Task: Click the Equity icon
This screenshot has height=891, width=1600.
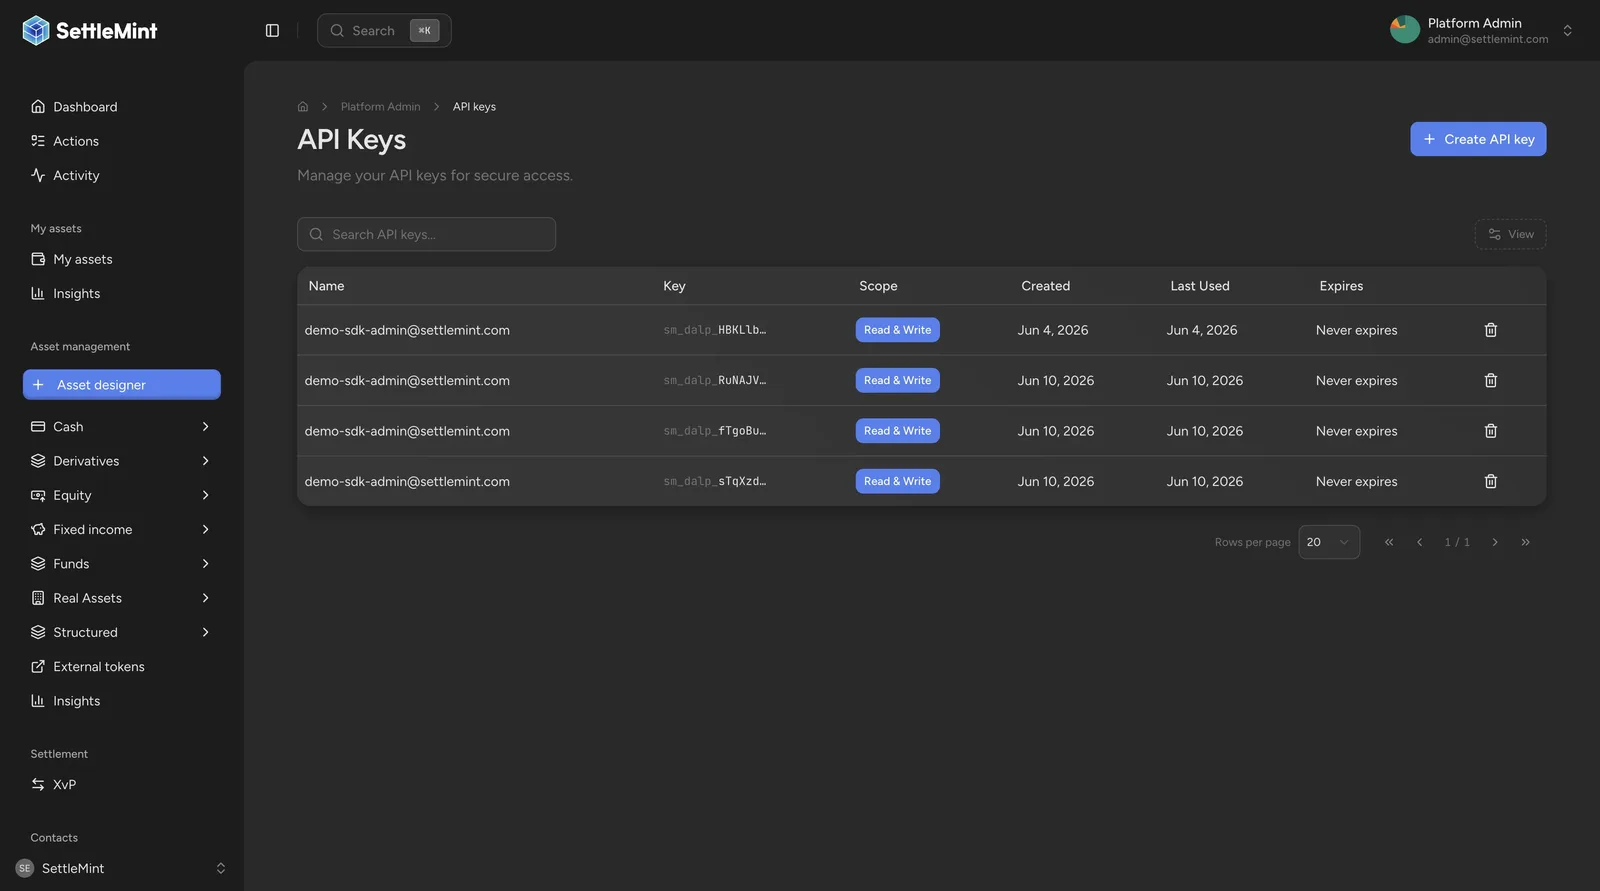Action: tap(38, 495)
